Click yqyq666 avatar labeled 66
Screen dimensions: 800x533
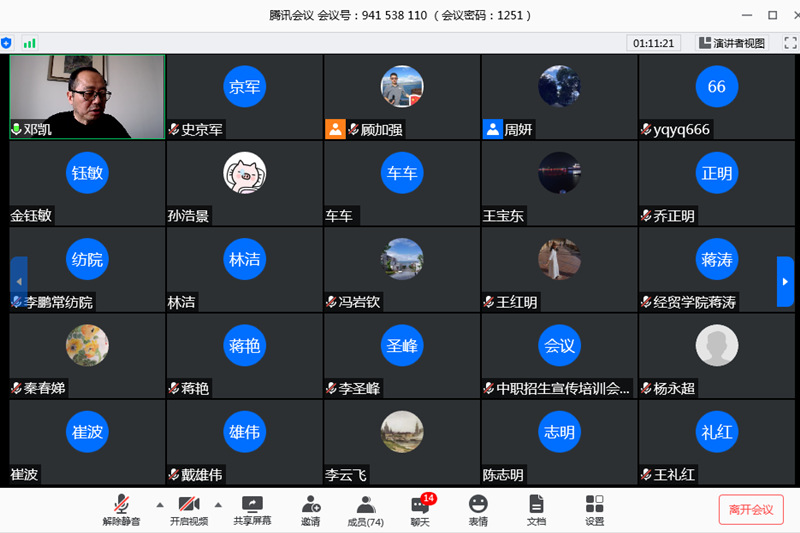click(x=717, y=87)
